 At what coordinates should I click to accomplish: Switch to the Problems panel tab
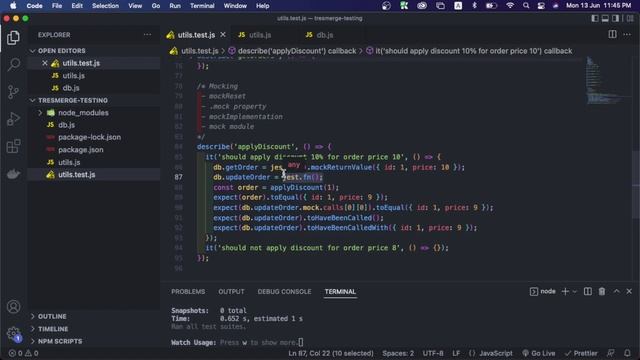pyautogui.click(x=188, y=291)
